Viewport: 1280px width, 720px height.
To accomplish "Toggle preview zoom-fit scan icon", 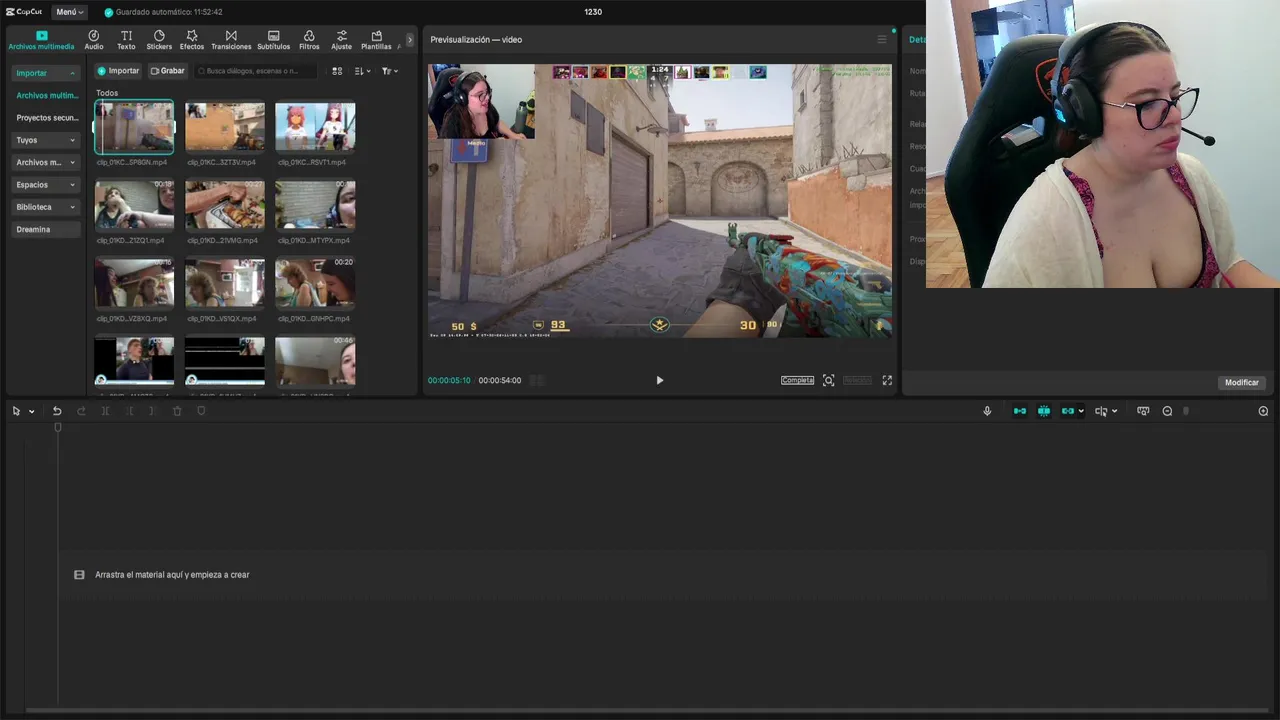I will click(x=828, y=380).
